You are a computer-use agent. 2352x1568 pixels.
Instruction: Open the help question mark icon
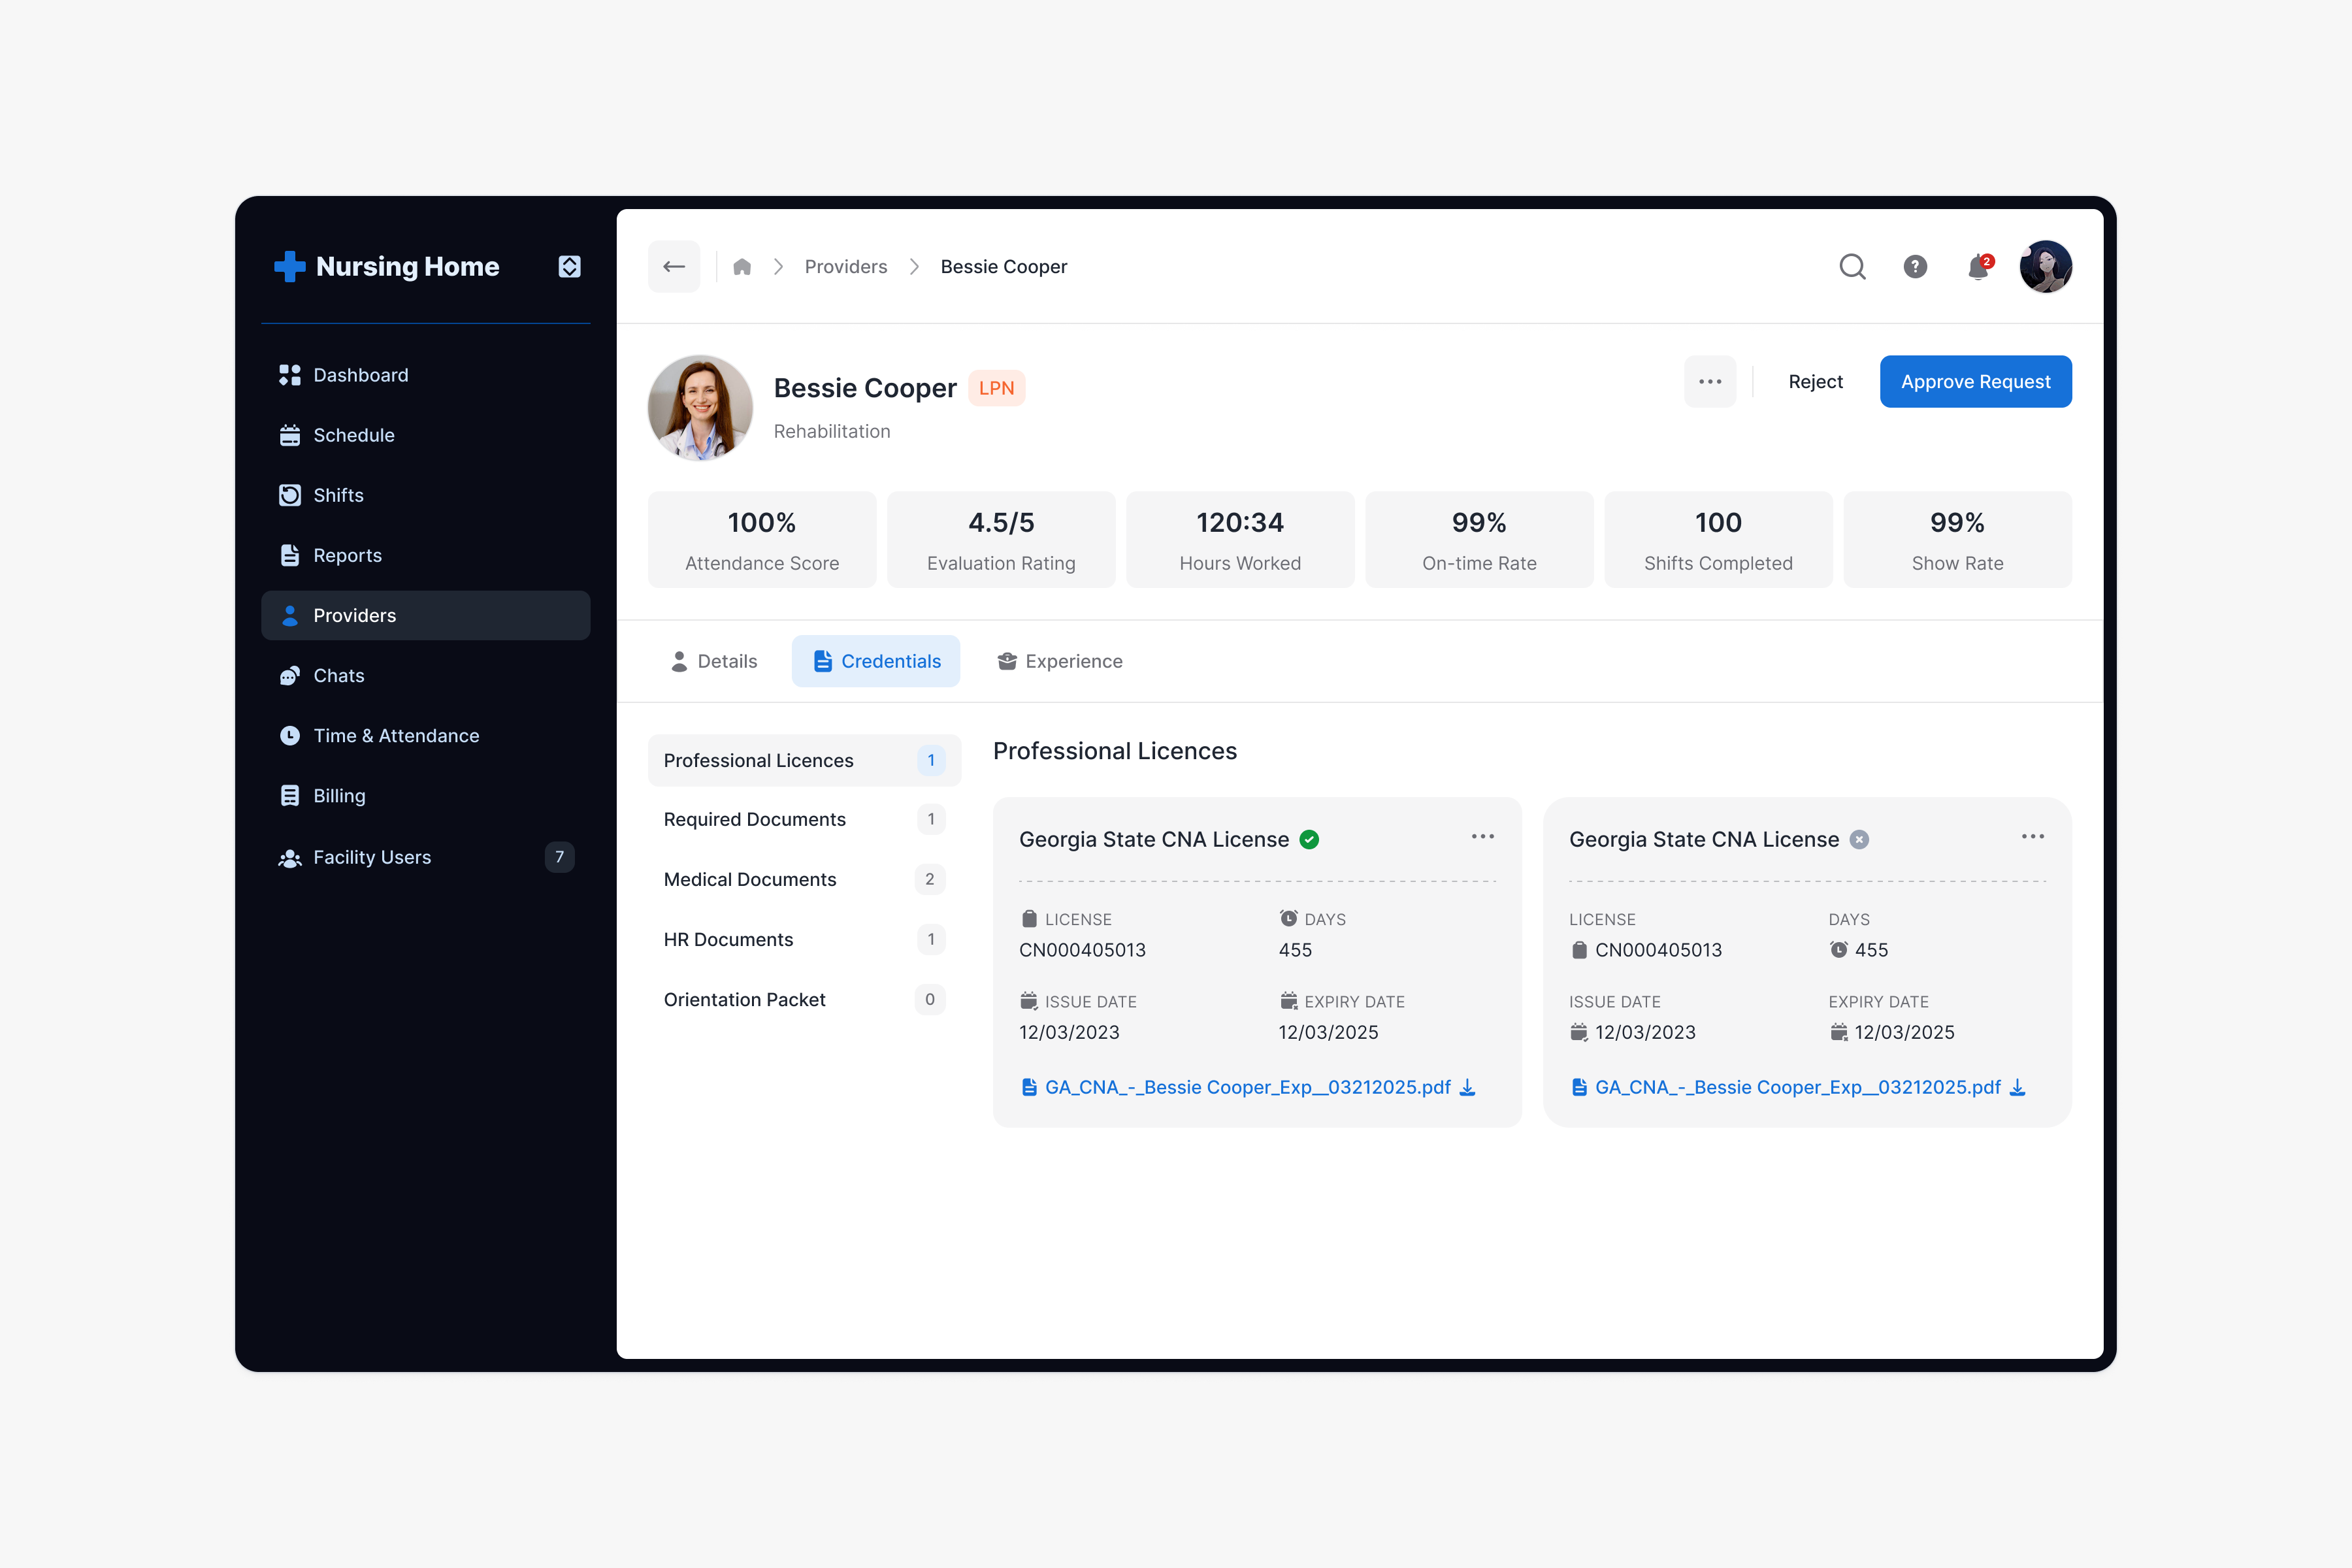coord(1915,266)
